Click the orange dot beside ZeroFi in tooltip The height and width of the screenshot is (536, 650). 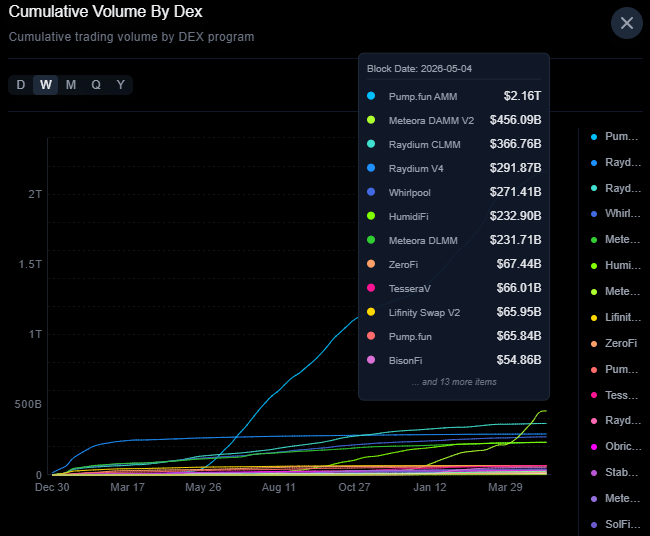(x=371, y=264)
